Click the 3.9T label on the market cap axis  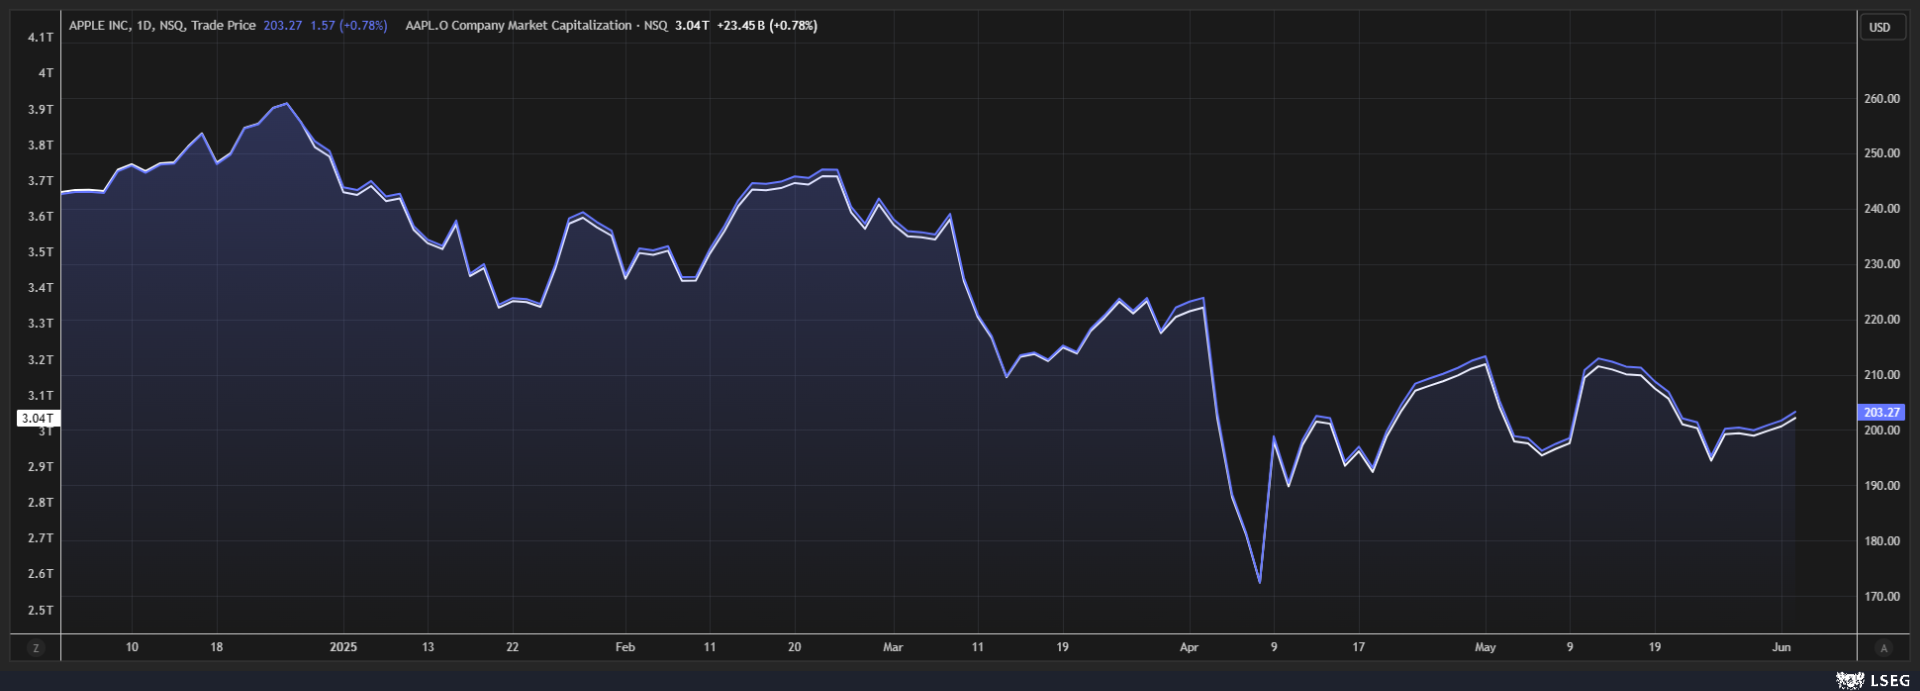click(x=41, y=109)
